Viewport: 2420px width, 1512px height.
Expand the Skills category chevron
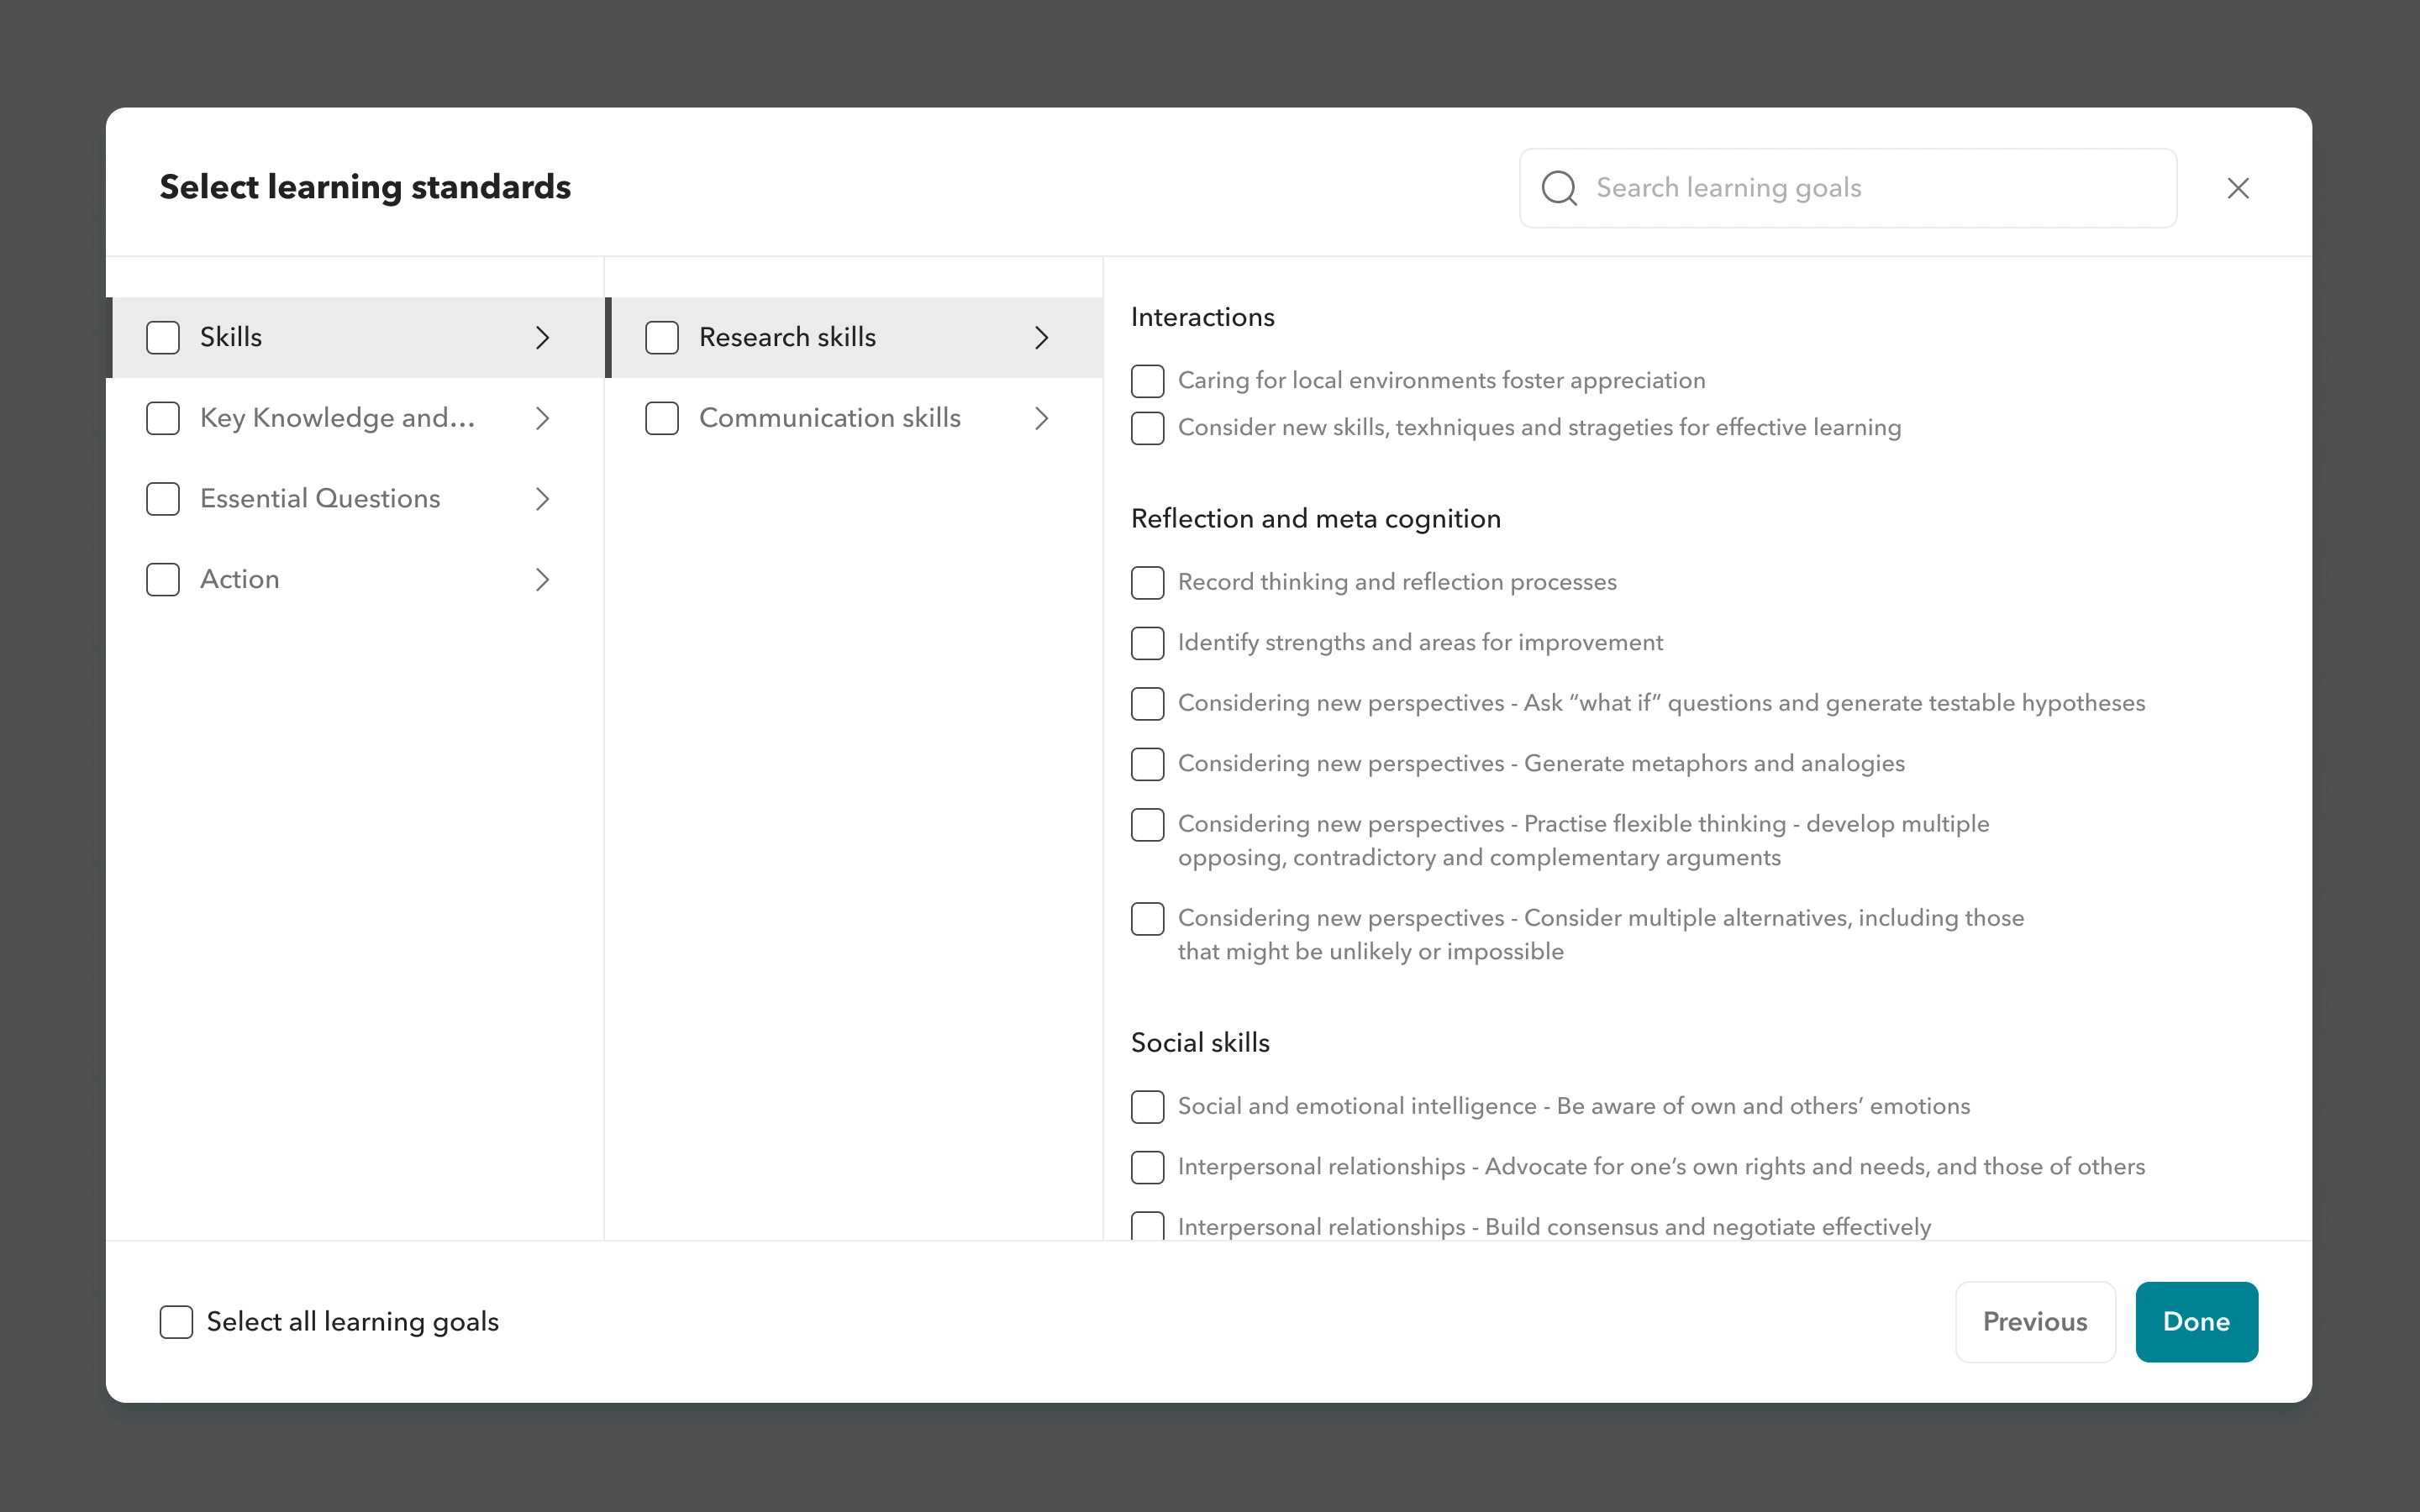coord(542,338)
